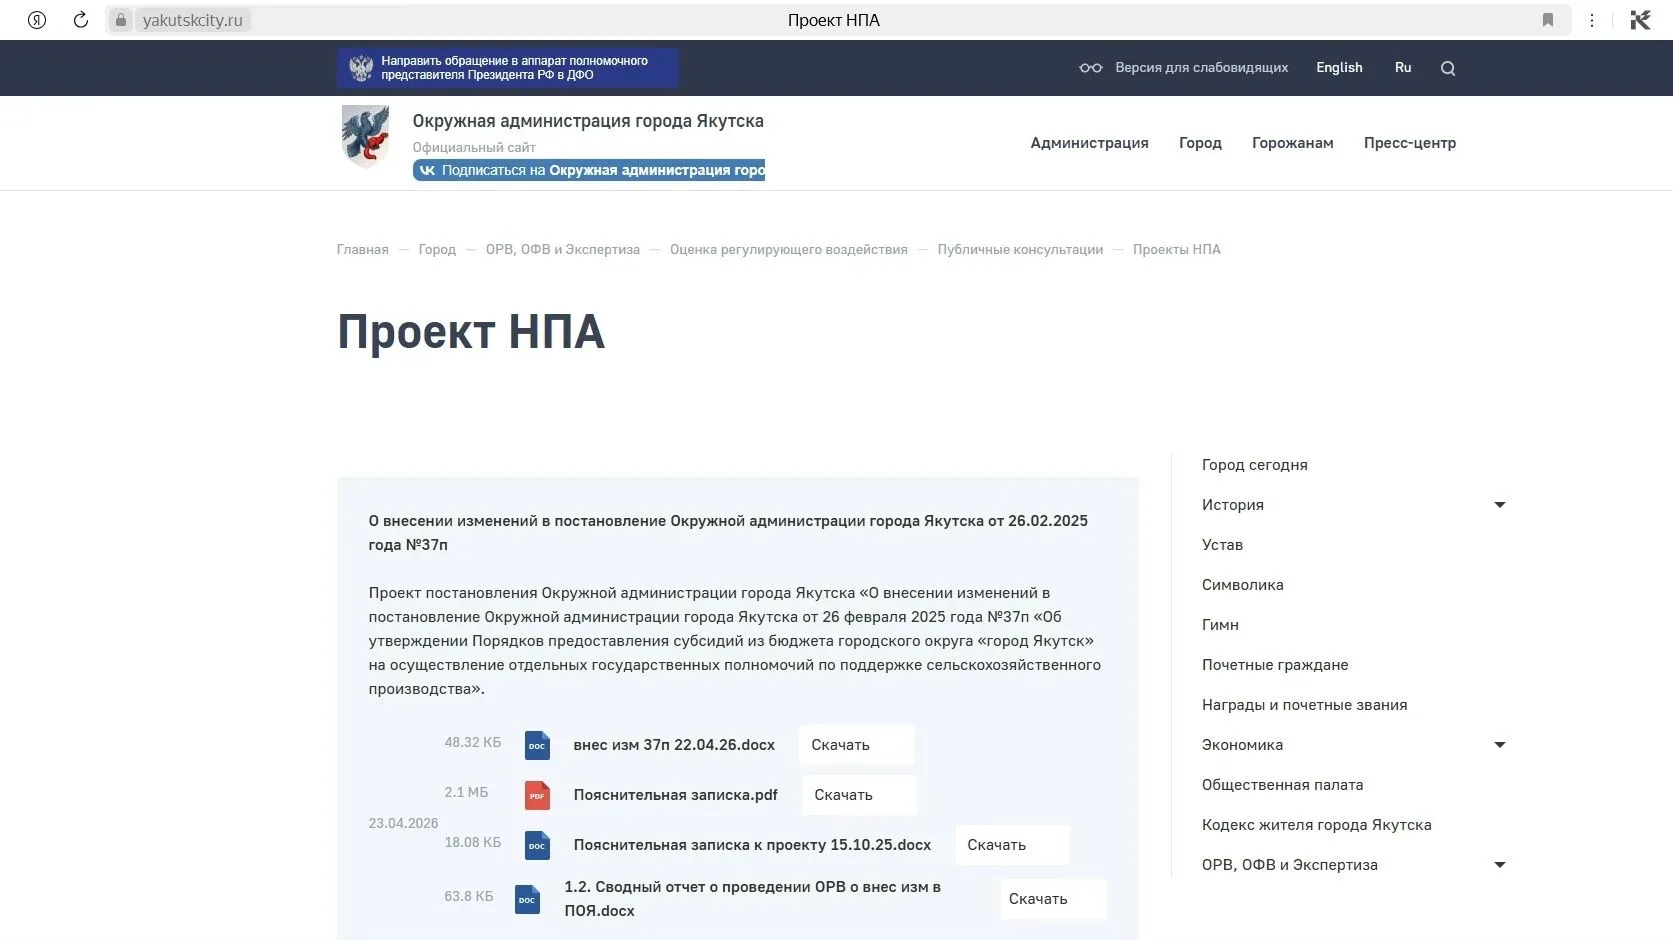This screenshot has width=1673, height=940.
Task: Open Устав sidebar link
Action: [1222, 545]
